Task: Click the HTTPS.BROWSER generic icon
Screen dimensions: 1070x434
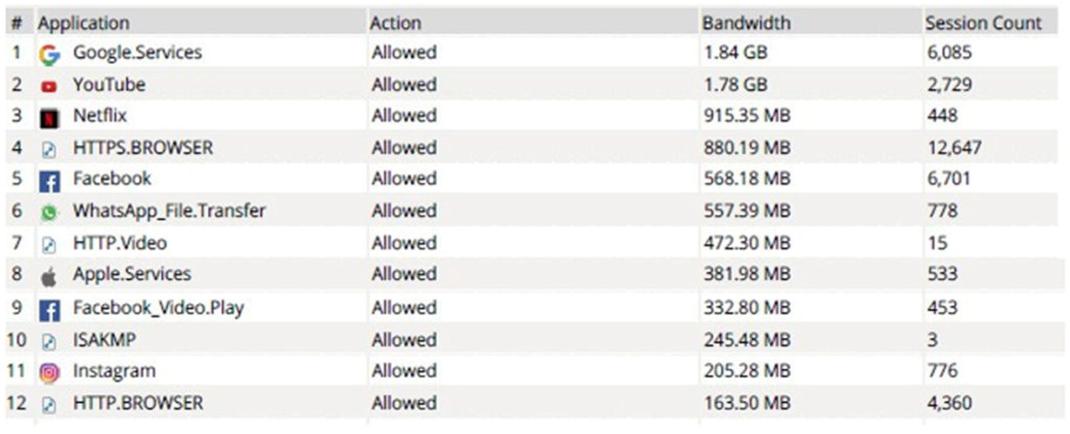Action: 49,149
